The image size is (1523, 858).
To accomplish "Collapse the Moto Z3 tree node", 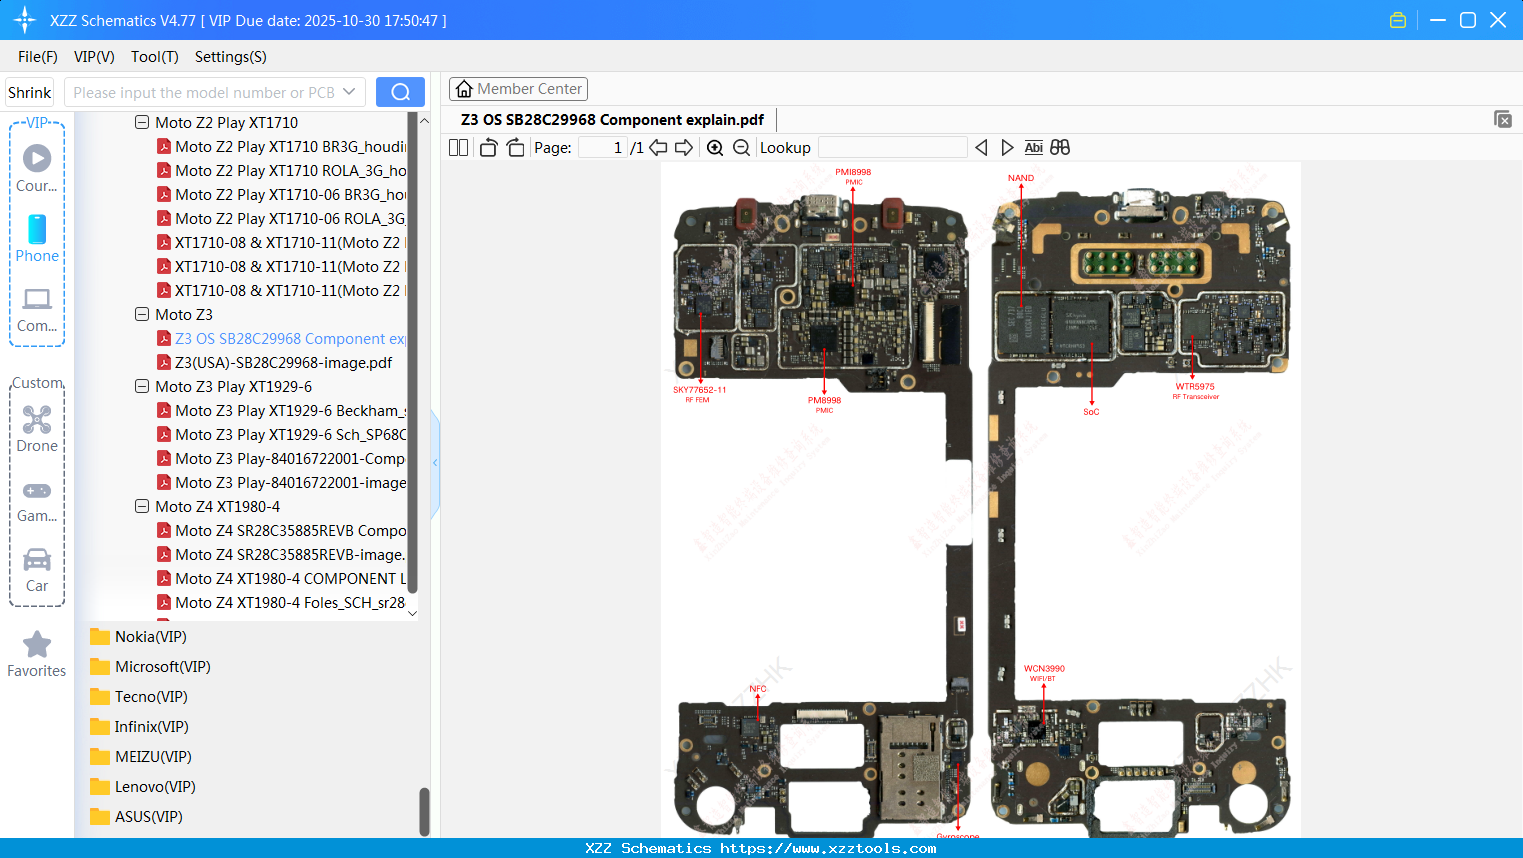I will pos(141,314).
